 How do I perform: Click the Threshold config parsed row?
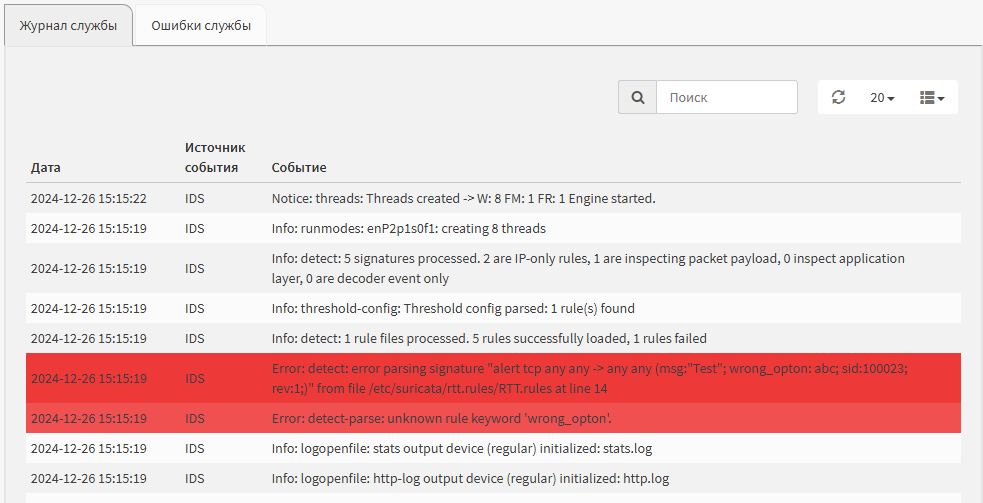coord(493,309)
